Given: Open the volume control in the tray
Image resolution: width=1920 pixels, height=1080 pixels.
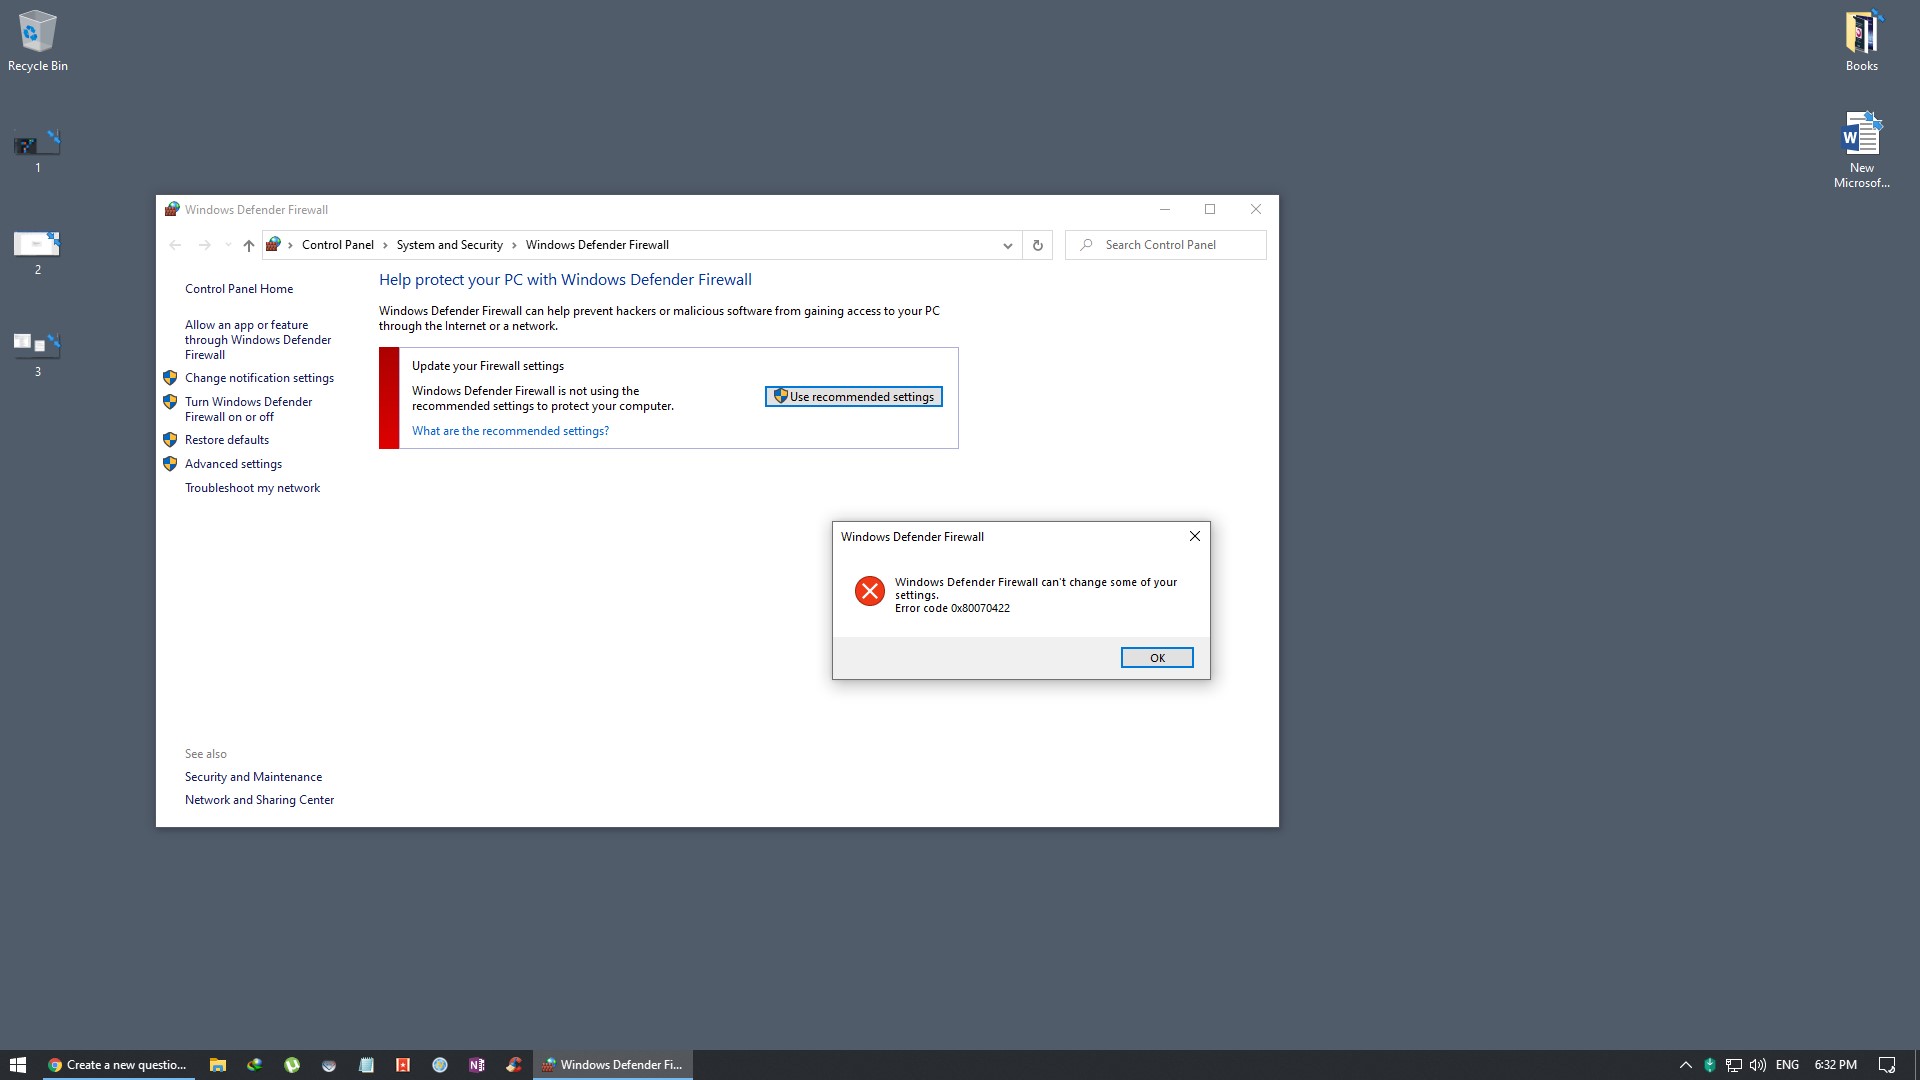Looking at the screenshot, I should [1757, 1065].
